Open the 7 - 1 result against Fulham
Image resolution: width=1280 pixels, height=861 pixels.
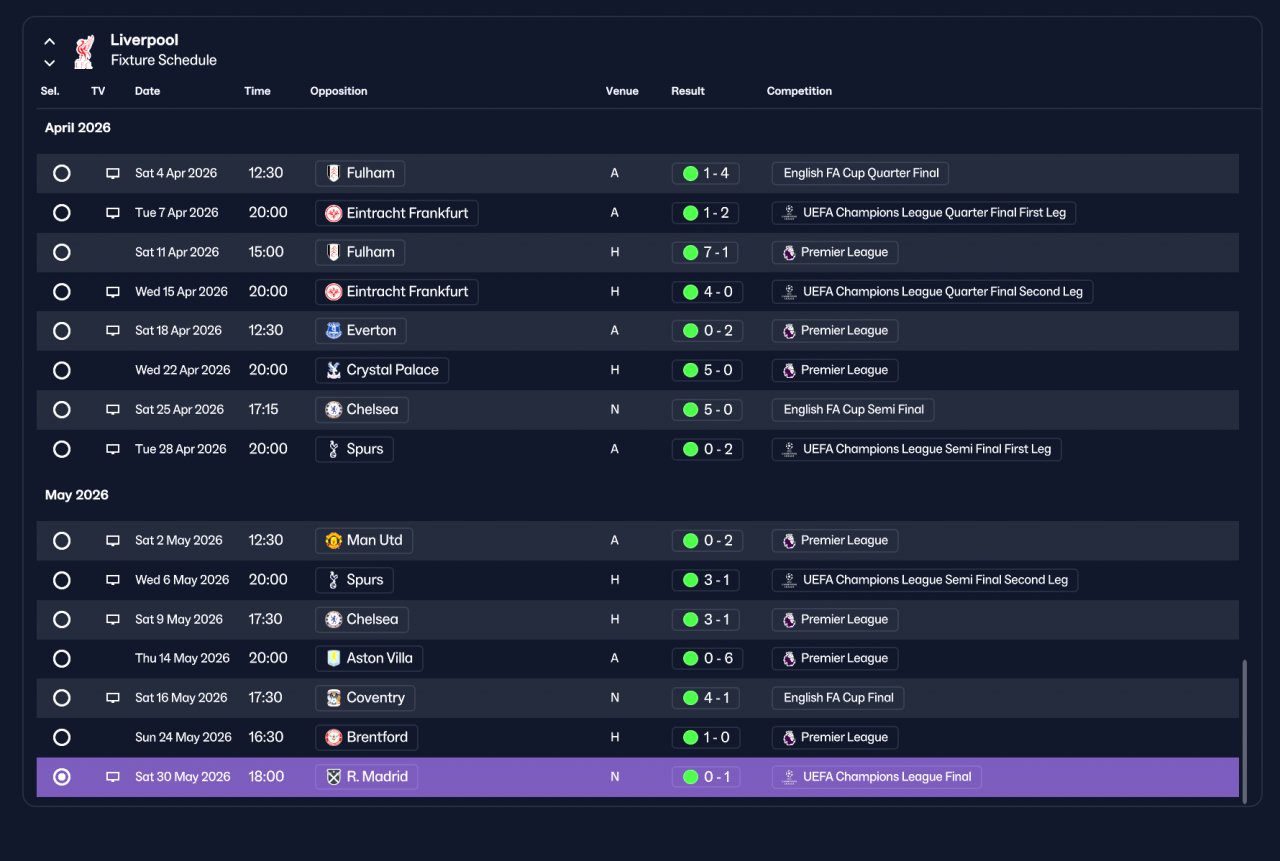(706, 252)
